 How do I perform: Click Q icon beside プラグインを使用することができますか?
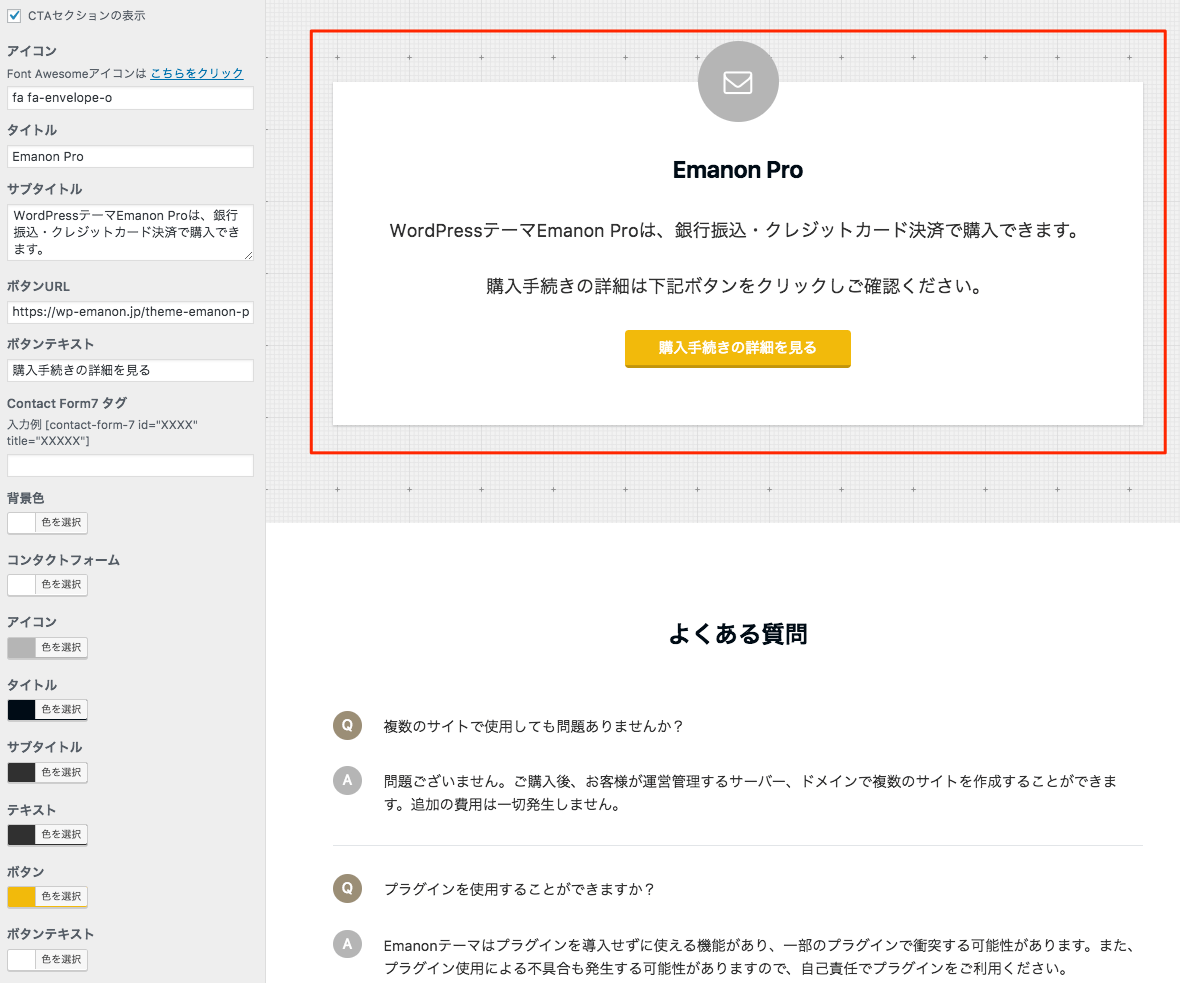[x=348, y=889]
